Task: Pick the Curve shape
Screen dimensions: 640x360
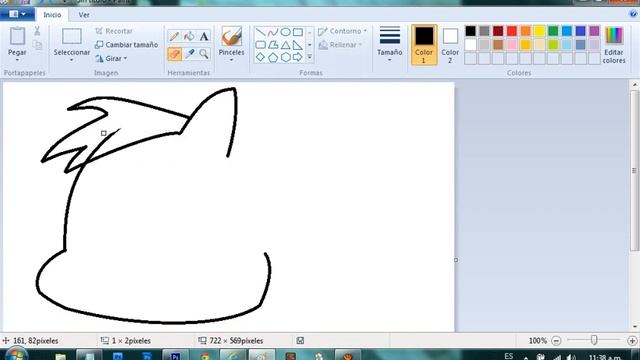Action: point(273,32)
